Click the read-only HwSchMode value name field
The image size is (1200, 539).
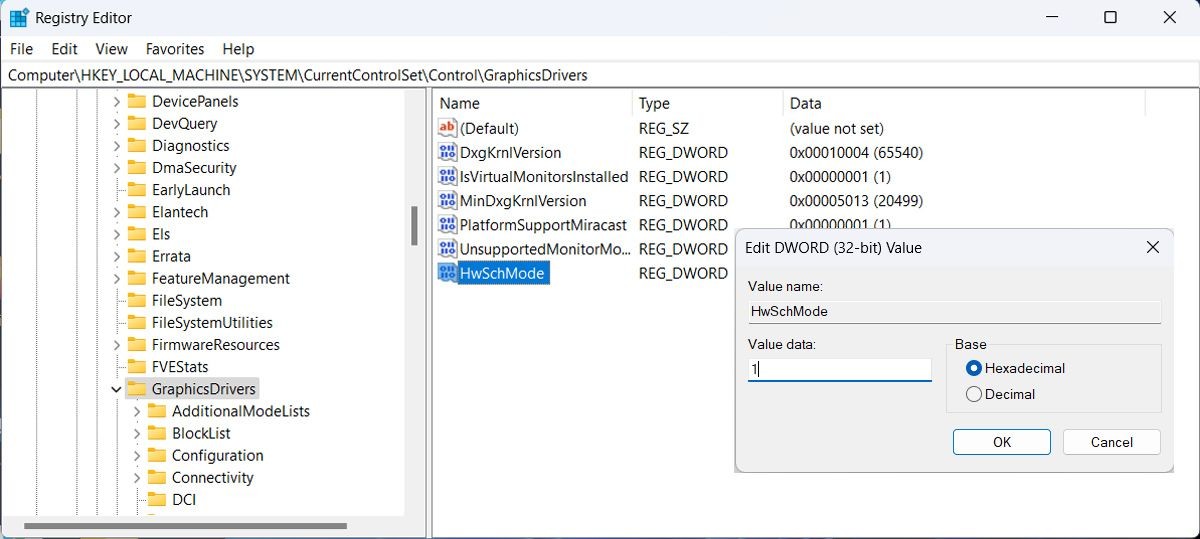[x=954, y=311]
